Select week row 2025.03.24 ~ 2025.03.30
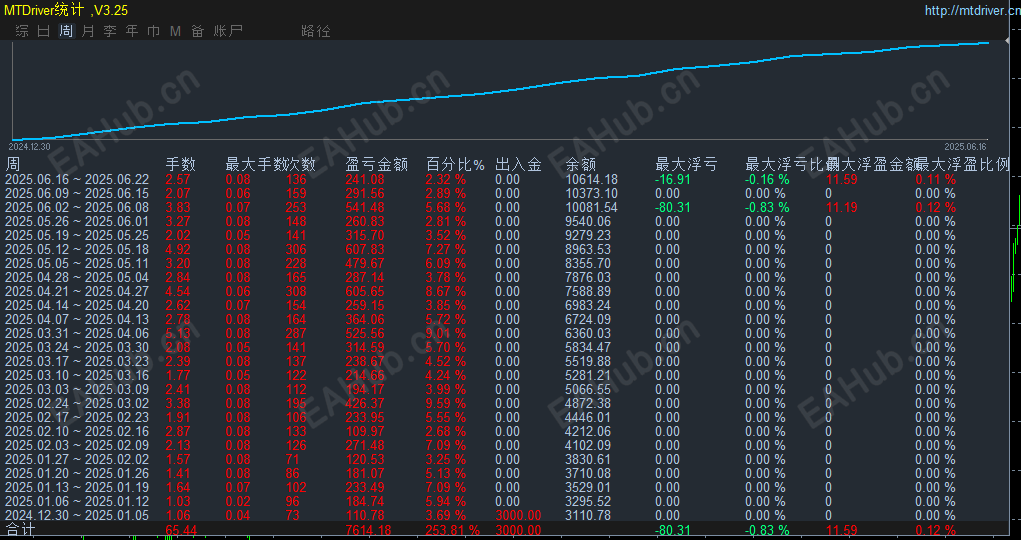The height and width of the screenshot is (540, 1021). point(77,347)
